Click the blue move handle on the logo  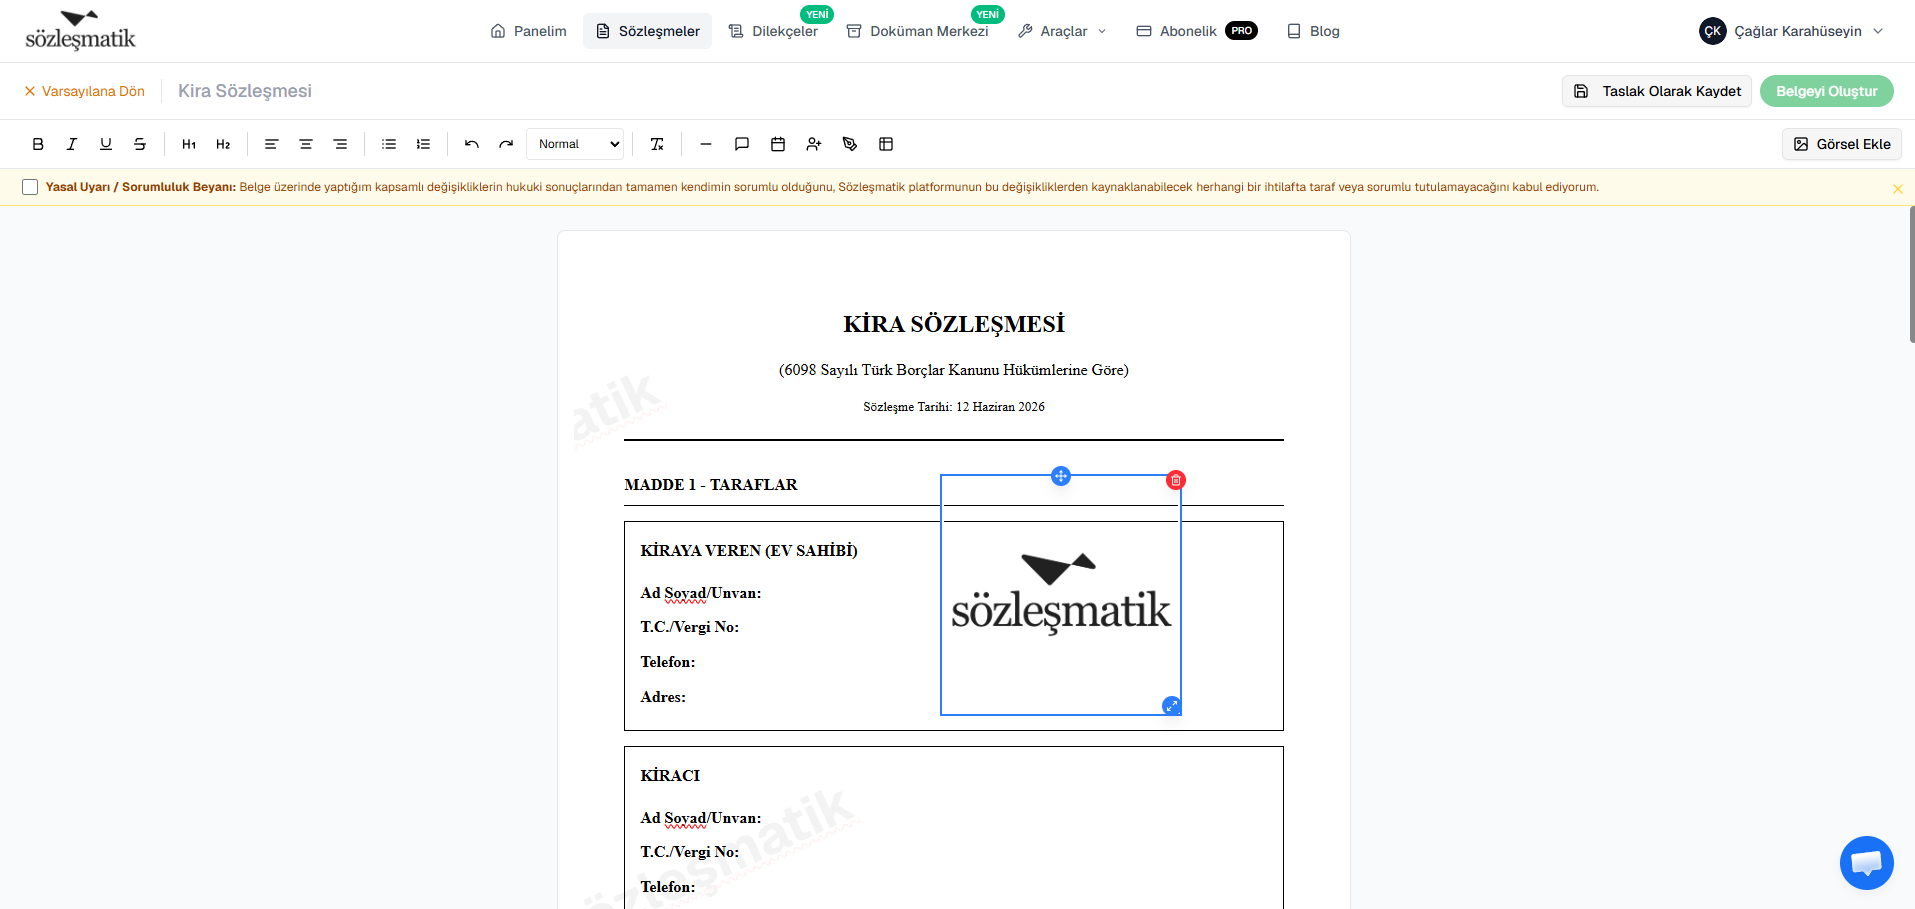point(1061,476)
